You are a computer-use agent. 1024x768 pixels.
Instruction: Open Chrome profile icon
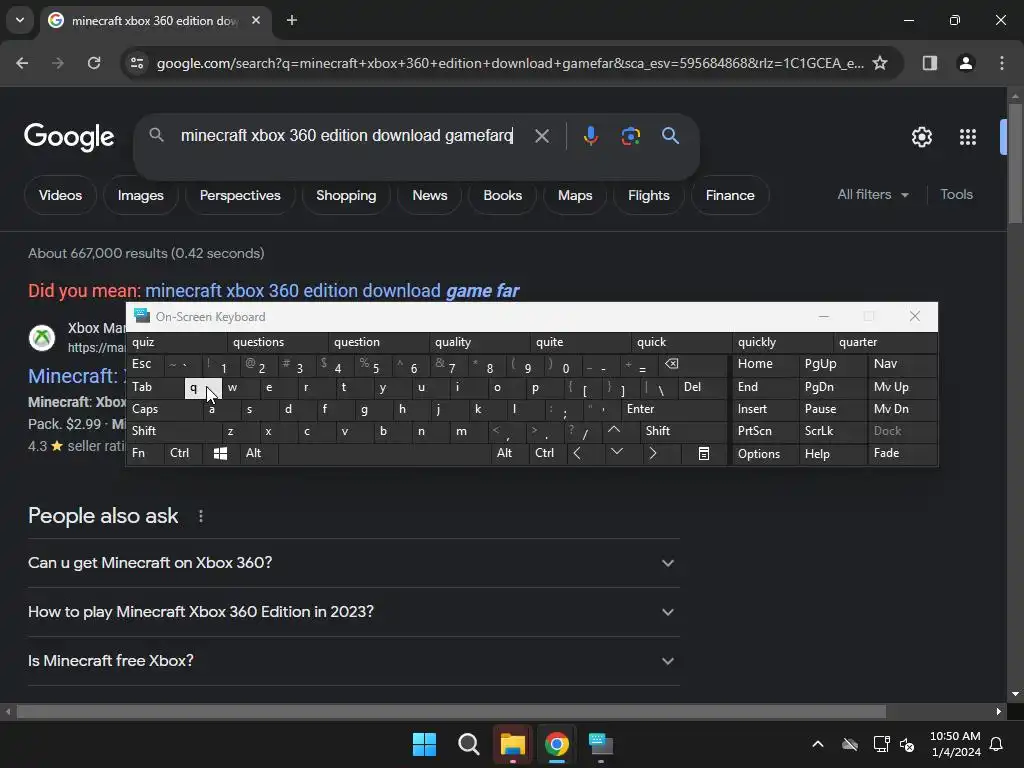[x=966, y=63]
